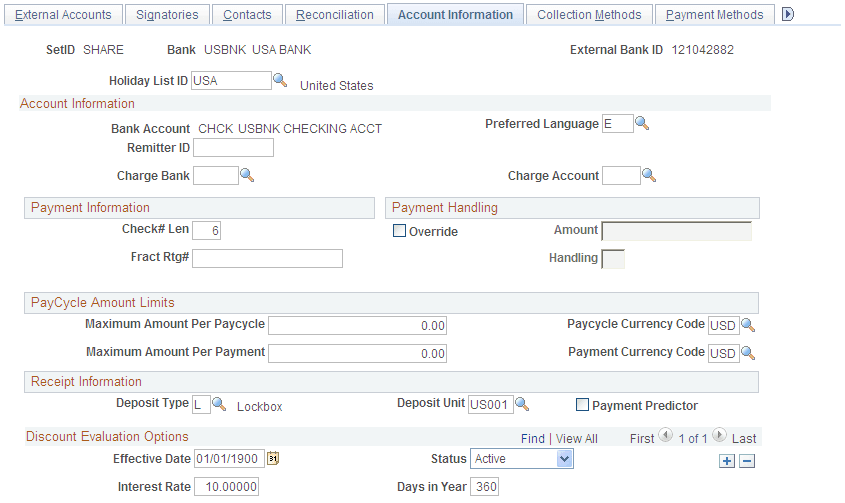Click the External Bank ID value 121042882
Viewport: 845px width, 503px height.
[x=702, y=50]
